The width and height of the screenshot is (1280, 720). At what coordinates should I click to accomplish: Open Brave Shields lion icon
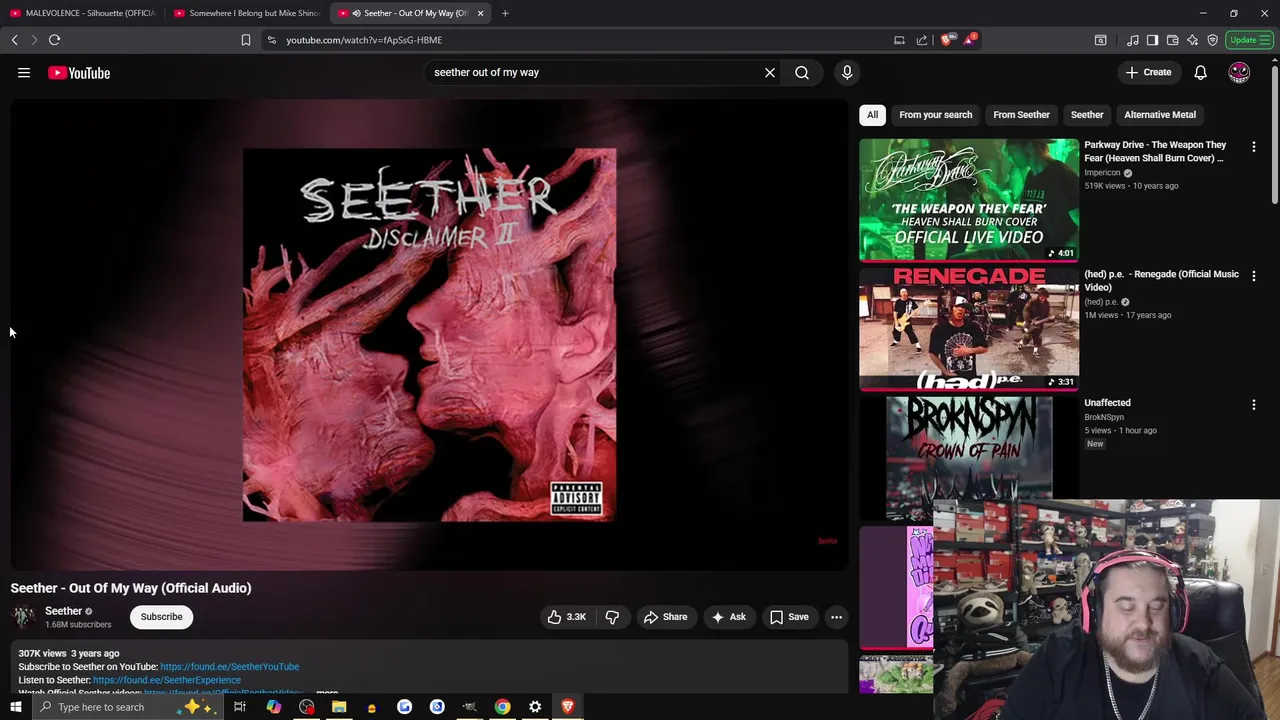point(947,40)
